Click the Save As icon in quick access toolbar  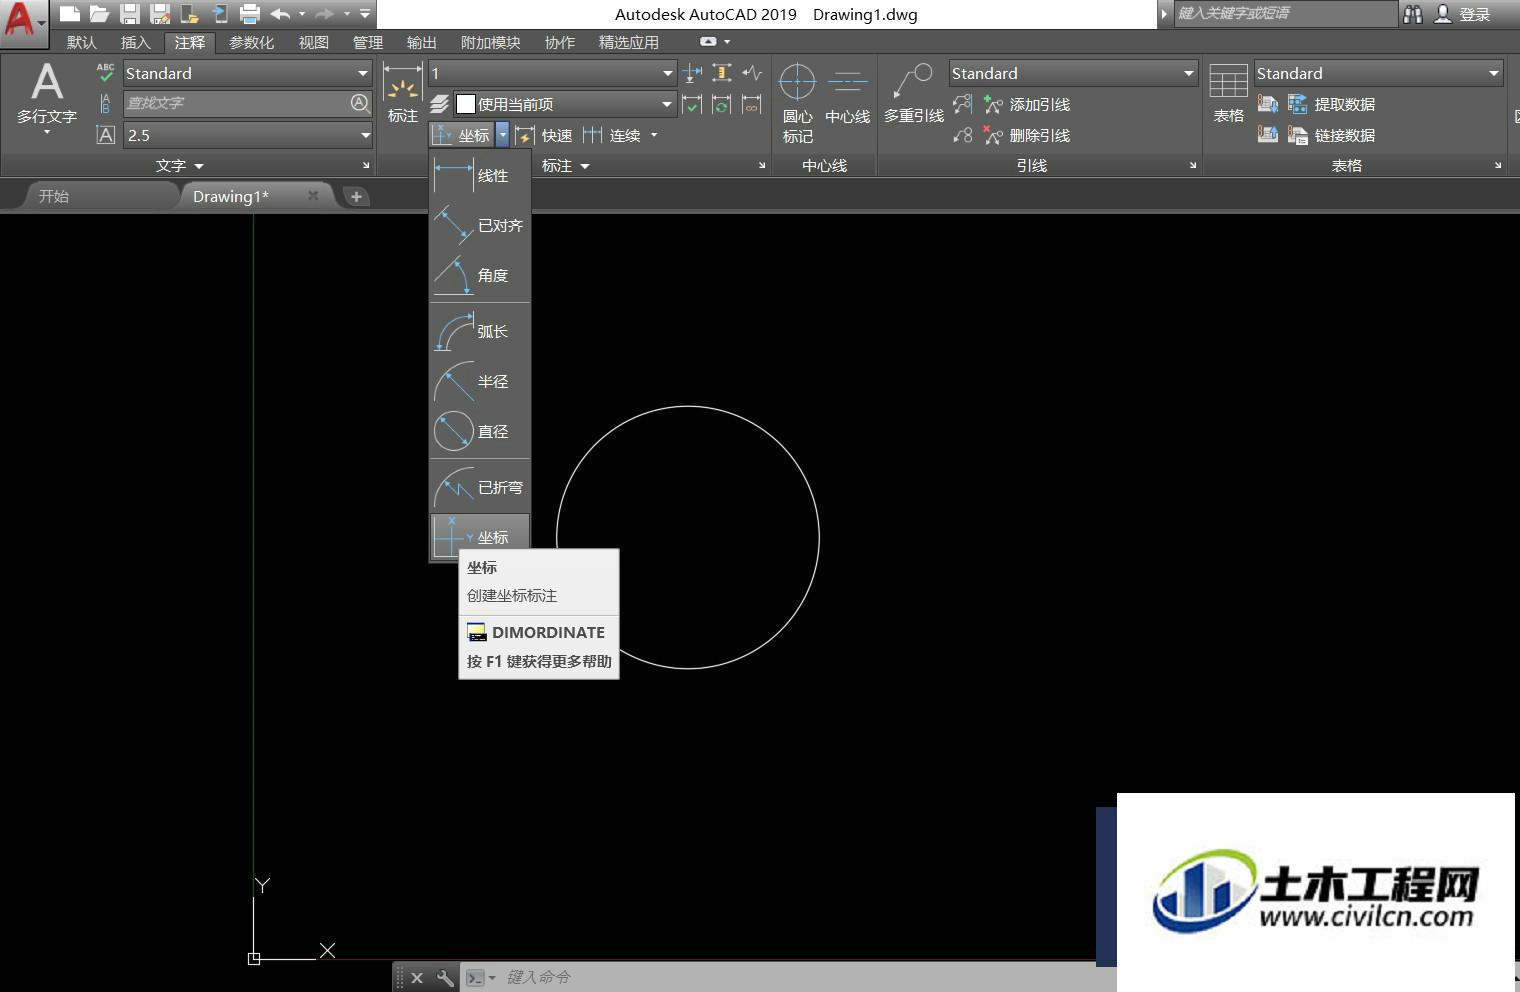[159, 14]
